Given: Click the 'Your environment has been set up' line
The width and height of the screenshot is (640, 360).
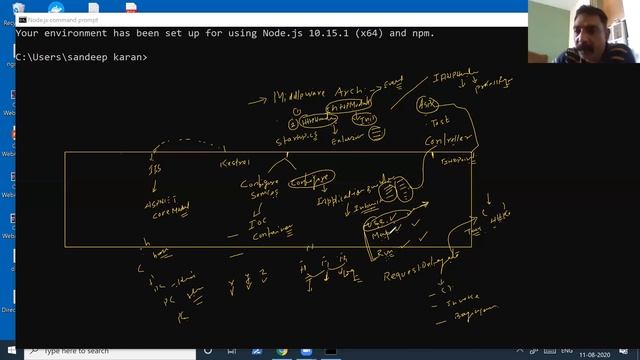Looking at the screenshot, I should coord(225,33).
